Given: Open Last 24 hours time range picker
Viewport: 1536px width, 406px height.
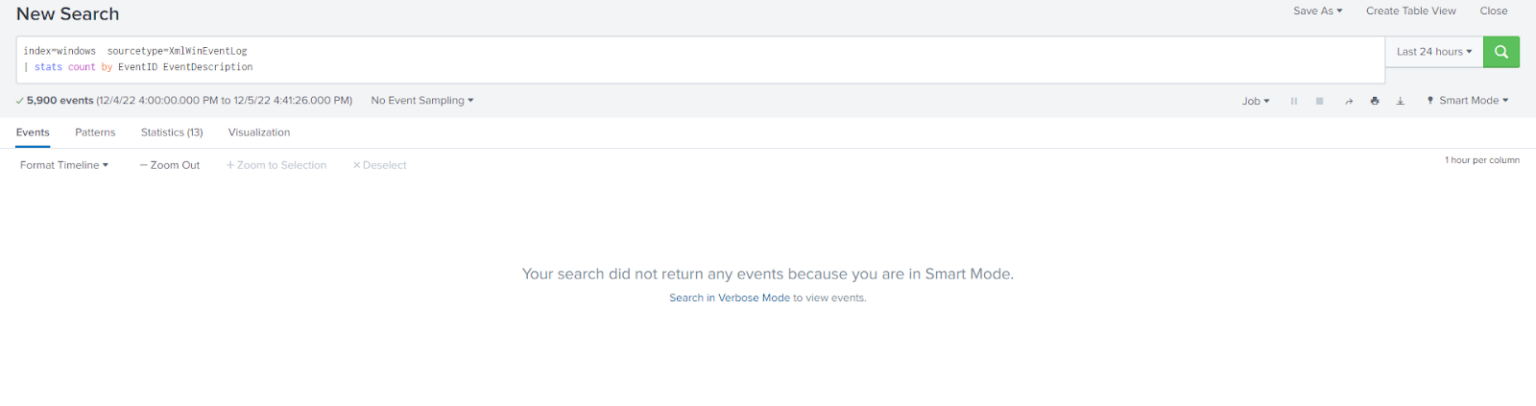Looking at the screenshot, I should pos(1434,52).
